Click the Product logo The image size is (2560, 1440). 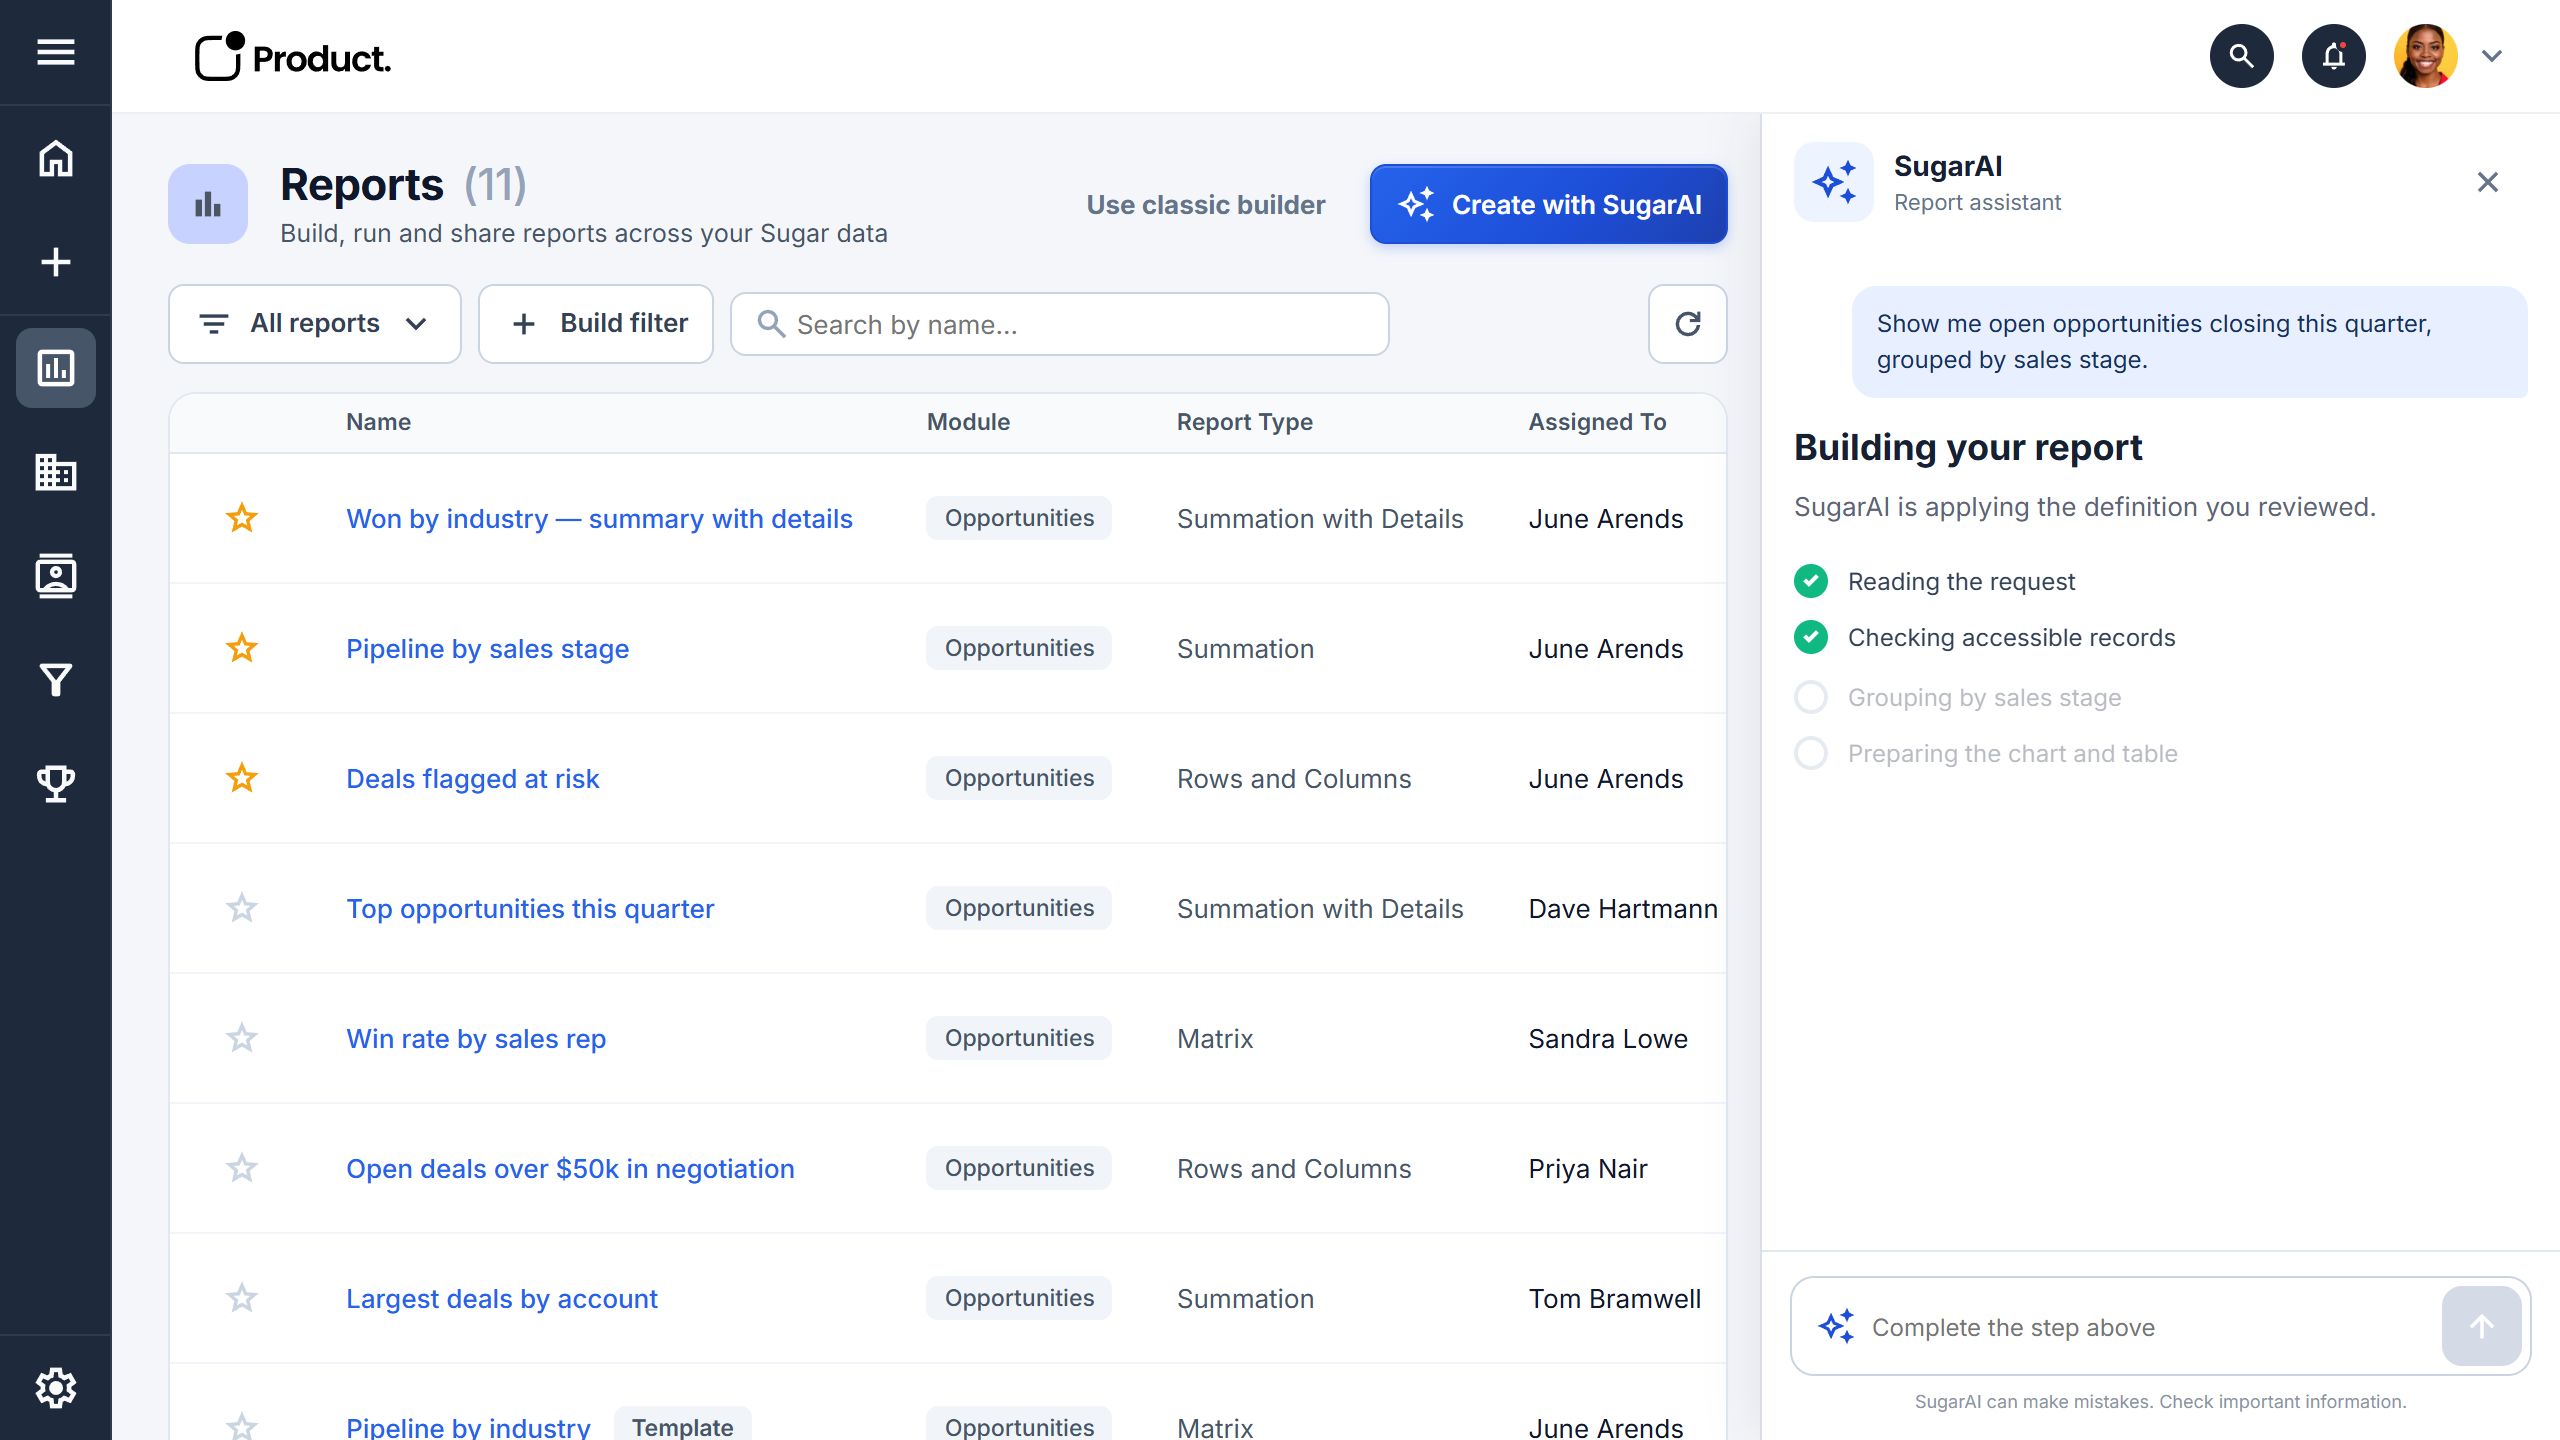click(292, 57)
